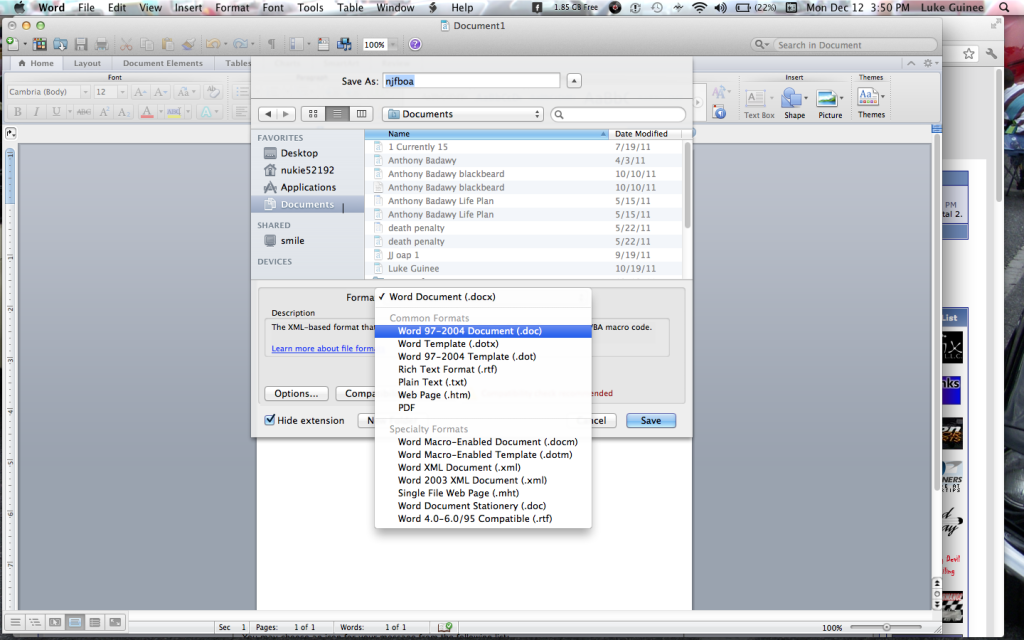Click the Paste clipboard icon

click(x=168, y=44)
